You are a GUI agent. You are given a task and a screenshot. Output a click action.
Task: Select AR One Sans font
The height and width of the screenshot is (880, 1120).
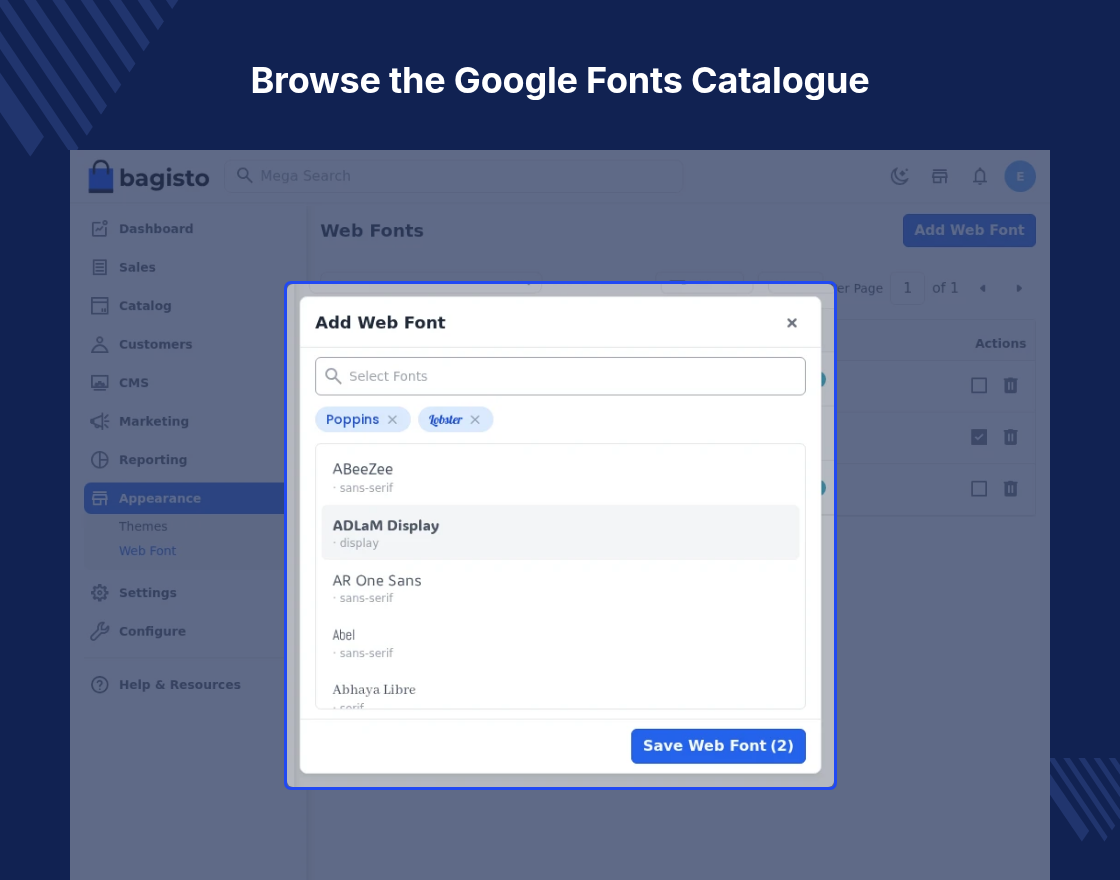tap(560, 588)
